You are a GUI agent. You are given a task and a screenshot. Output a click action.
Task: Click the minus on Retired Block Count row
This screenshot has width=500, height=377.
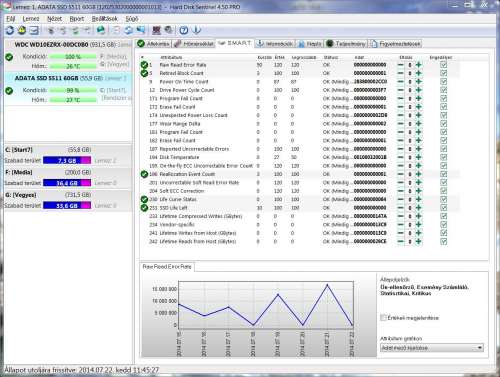pyautogui.click(x=401, y=73)
